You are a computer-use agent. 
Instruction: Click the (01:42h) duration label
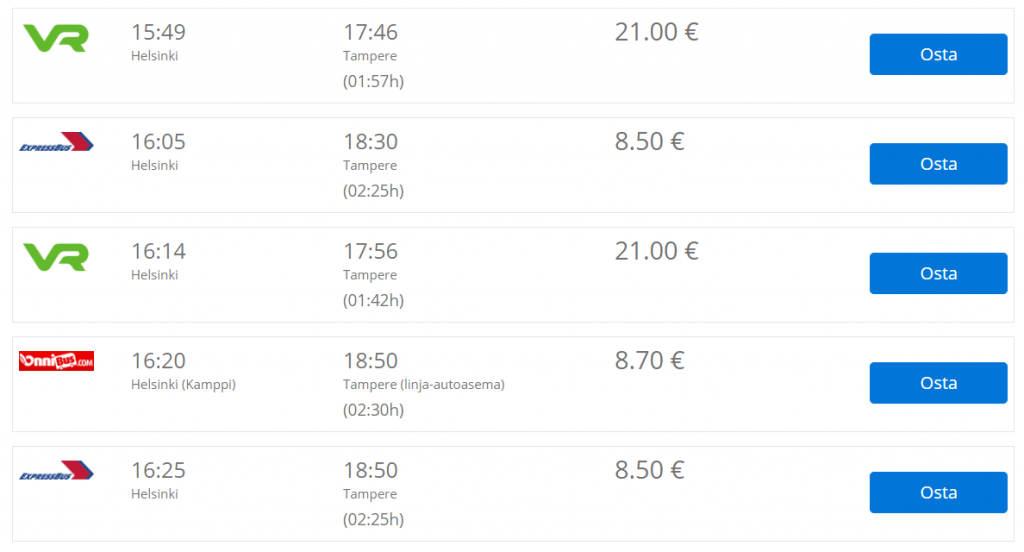pos(374,300)
